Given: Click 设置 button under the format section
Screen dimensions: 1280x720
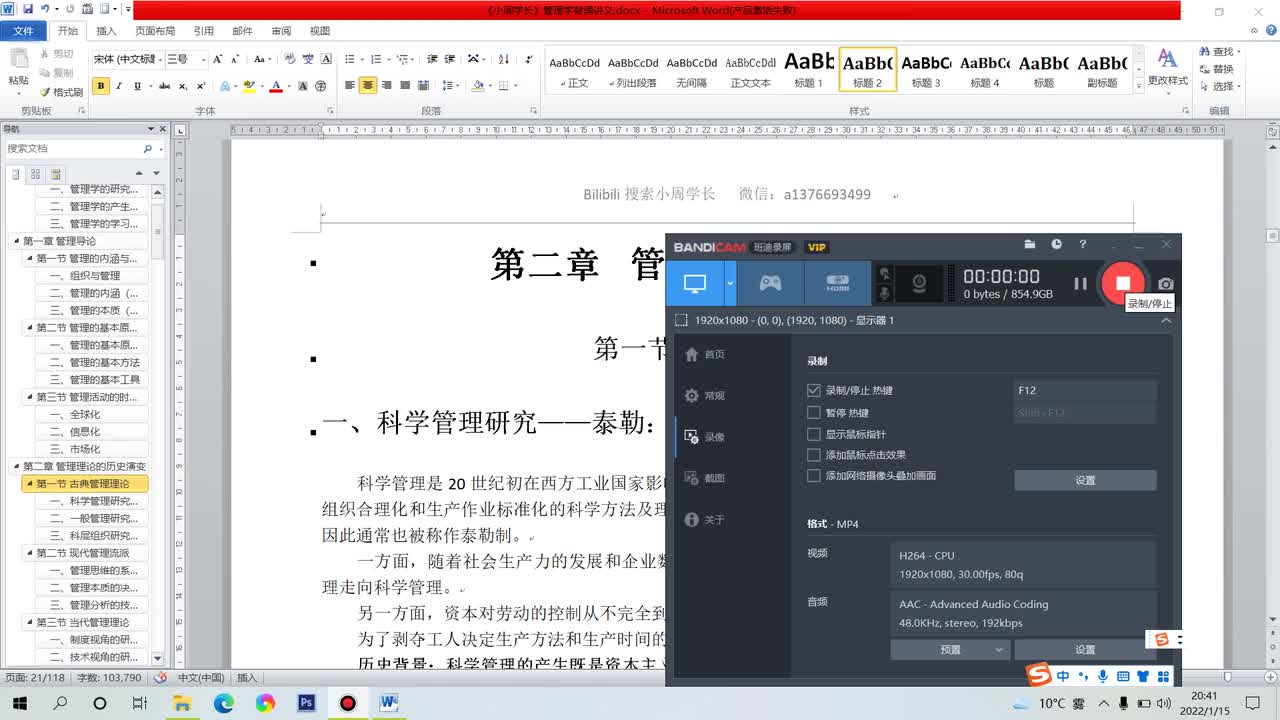Looking at the screenshot, I should pos(1085,650).
